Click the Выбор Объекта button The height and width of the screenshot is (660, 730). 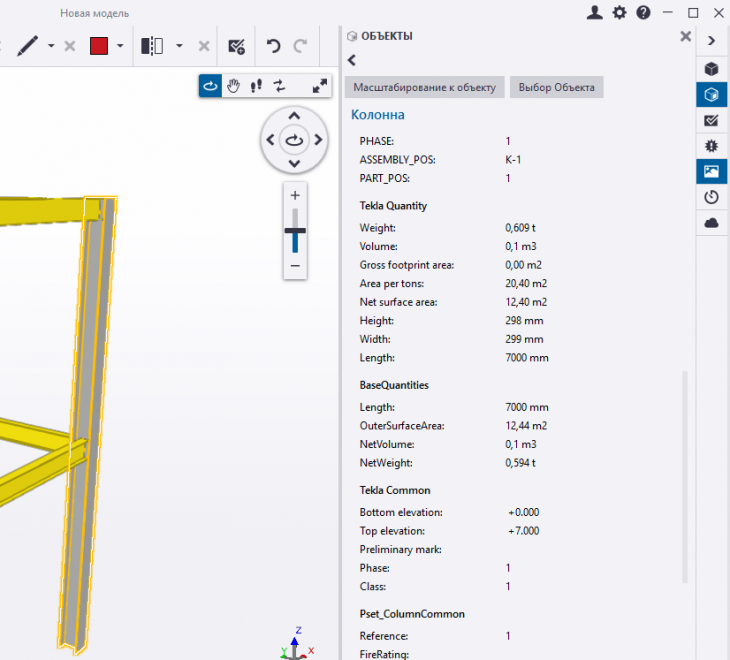556,87
